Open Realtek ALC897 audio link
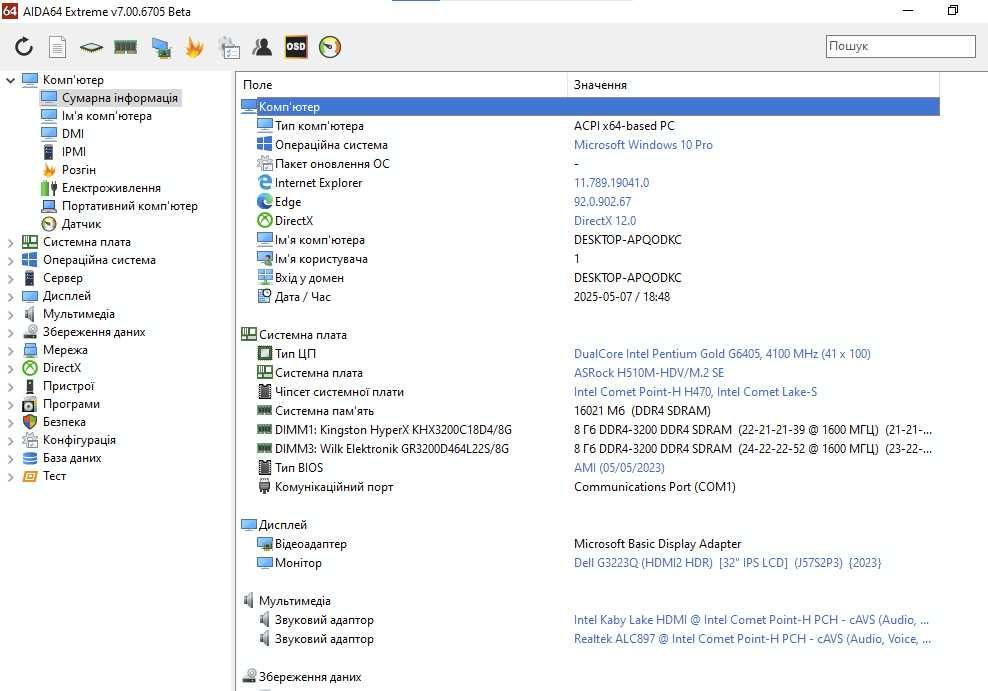 click(x=752, y=639)
